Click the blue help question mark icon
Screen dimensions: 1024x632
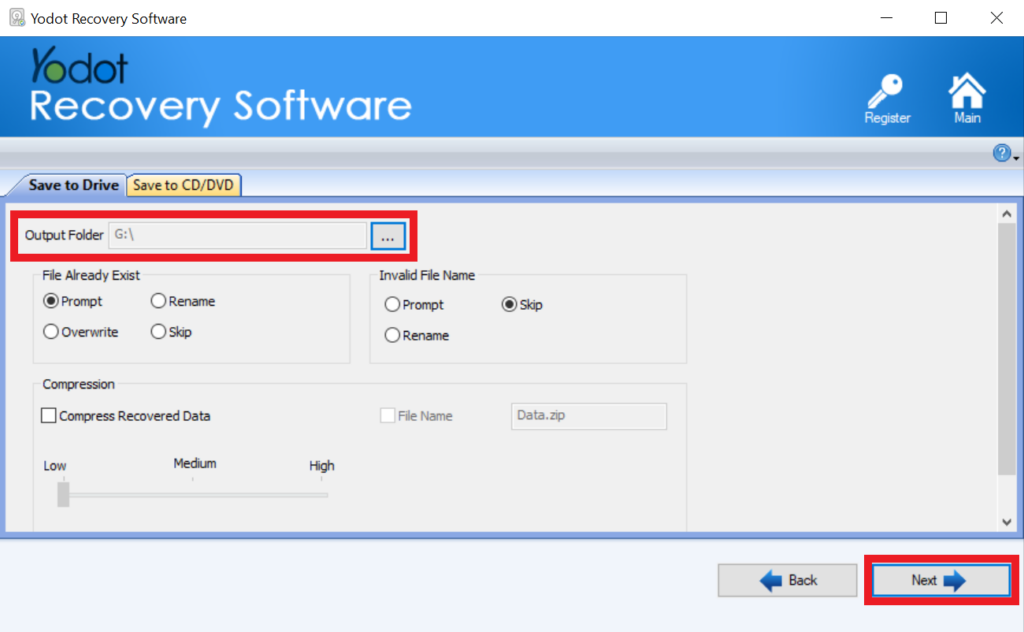click(1001, 153)
